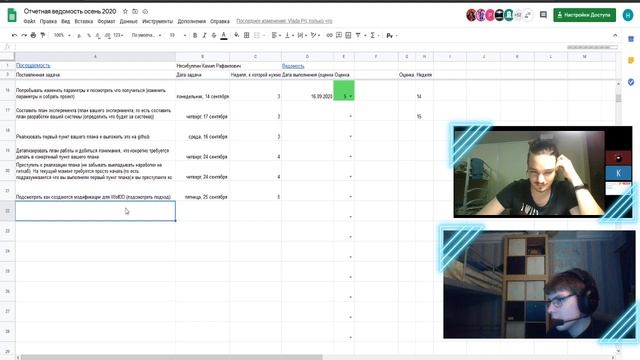Screen dimensions: 640x360
Task: Select column A header
Action: coord(96,56)
